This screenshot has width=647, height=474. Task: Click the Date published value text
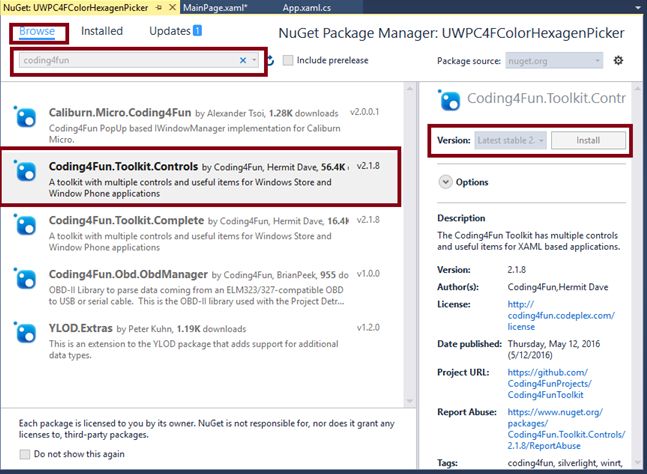554,349
